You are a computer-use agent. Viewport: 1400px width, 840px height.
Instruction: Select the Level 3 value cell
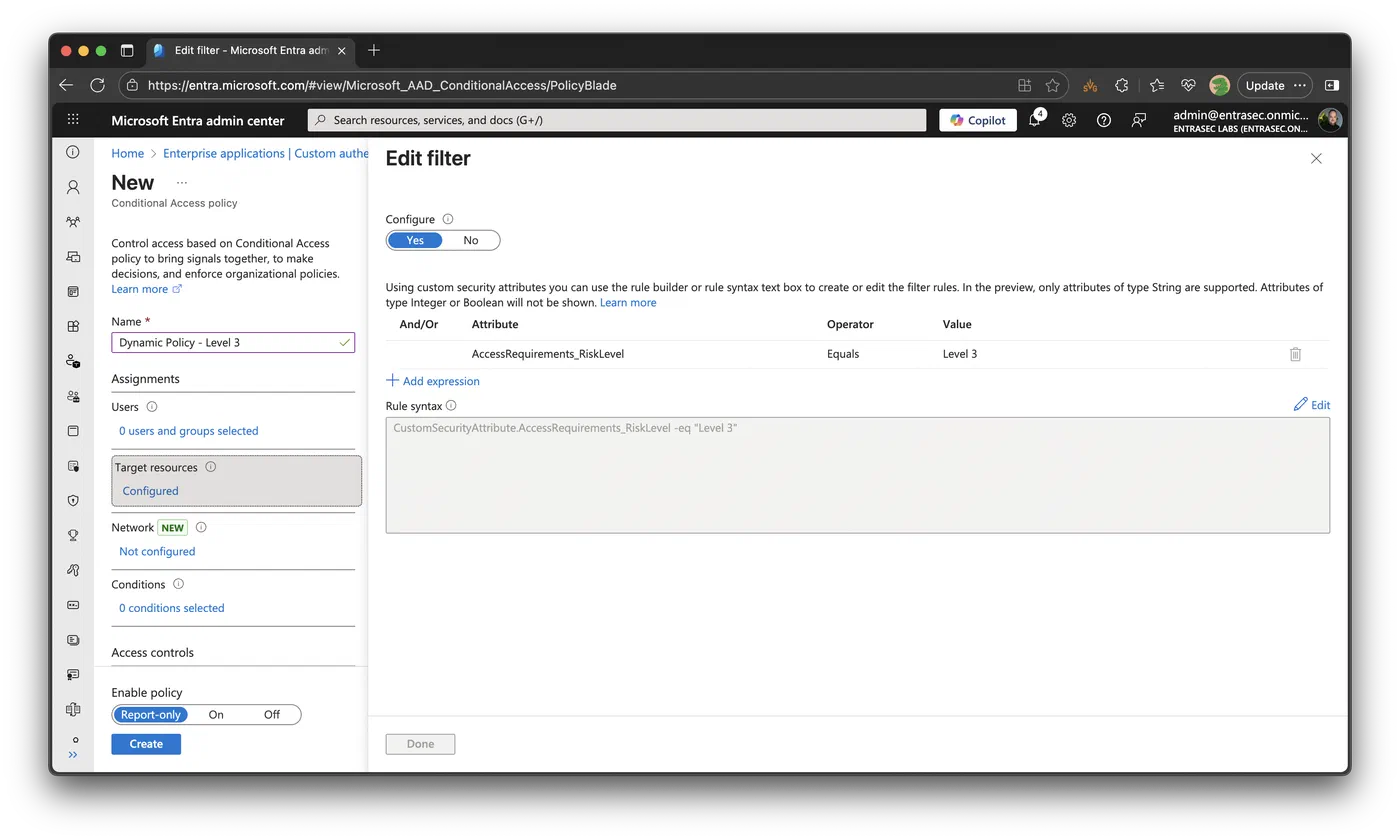[x=960, y=354]
